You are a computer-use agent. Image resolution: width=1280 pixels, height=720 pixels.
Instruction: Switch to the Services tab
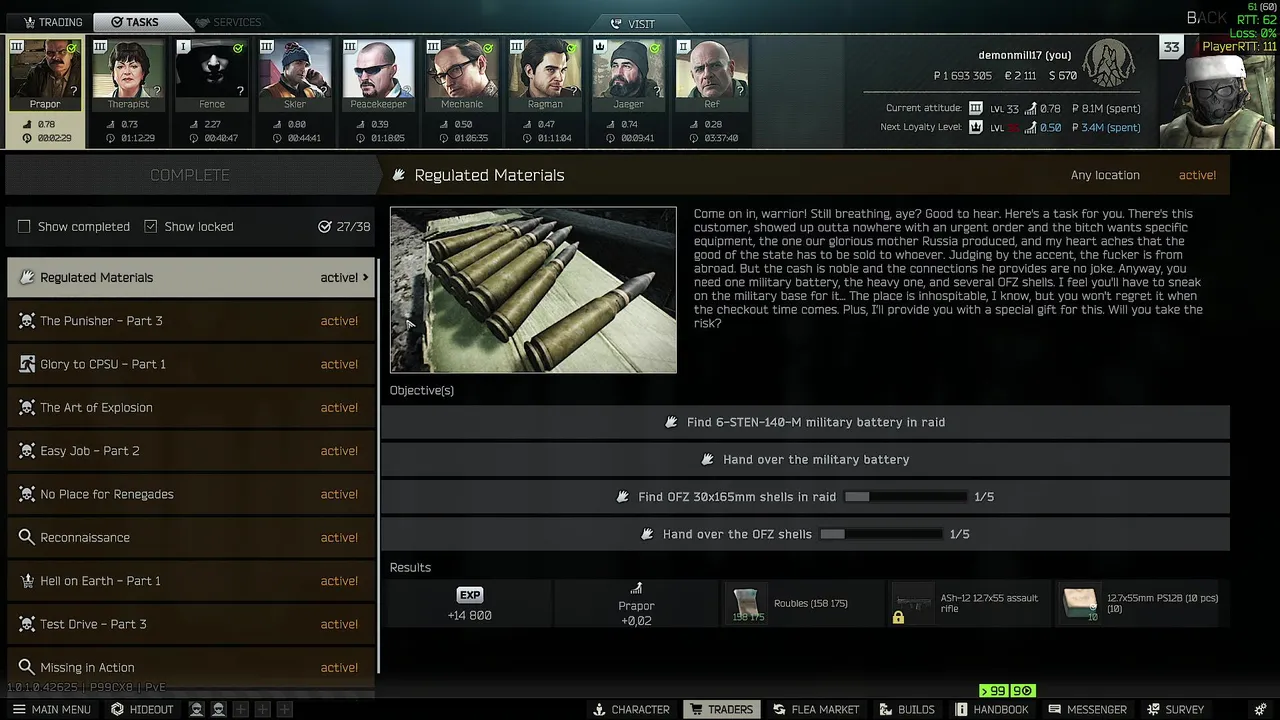coord(228,22)
